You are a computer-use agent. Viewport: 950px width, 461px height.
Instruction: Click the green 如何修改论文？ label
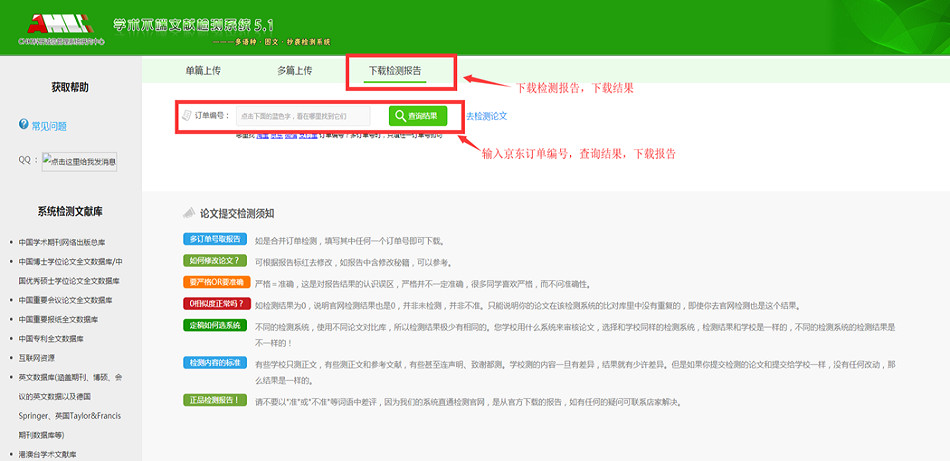[213, 262]
